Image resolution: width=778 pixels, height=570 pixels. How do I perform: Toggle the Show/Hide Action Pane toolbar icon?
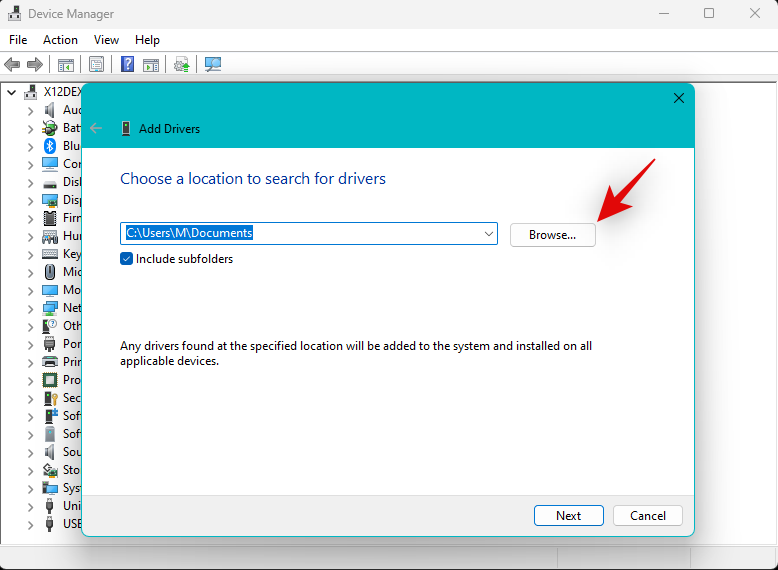pyautogui.click(x=151, y=64)
